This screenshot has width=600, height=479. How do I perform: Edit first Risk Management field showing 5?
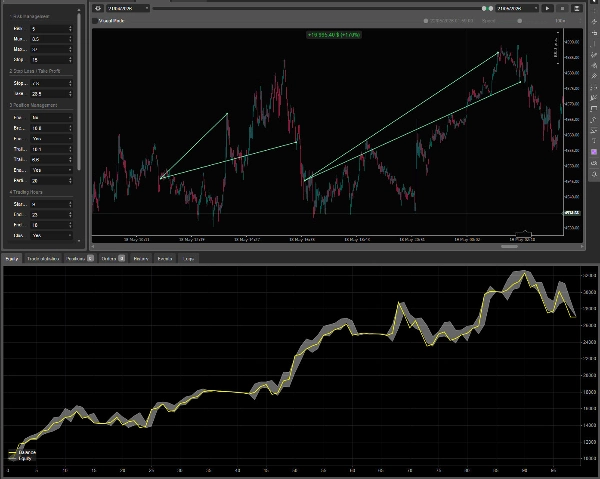click(x=51, y=29)
